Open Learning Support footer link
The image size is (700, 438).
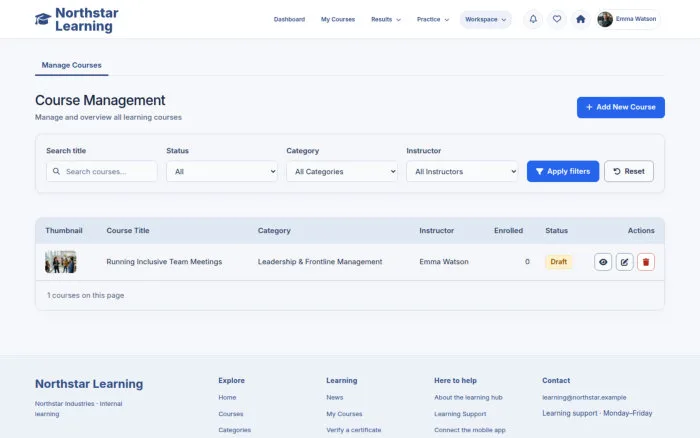460,414
